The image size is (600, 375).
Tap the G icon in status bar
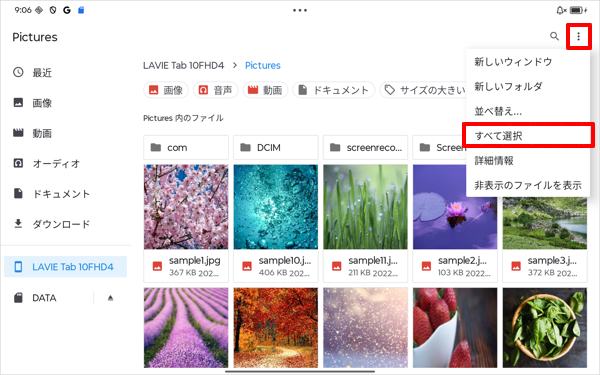pos(67,10)
